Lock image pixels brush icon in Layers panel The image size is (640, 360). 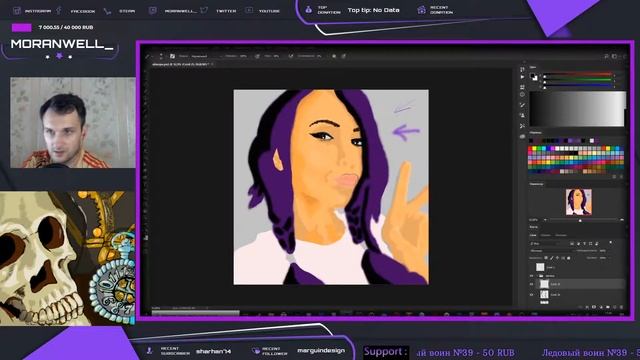pos(552,258)
